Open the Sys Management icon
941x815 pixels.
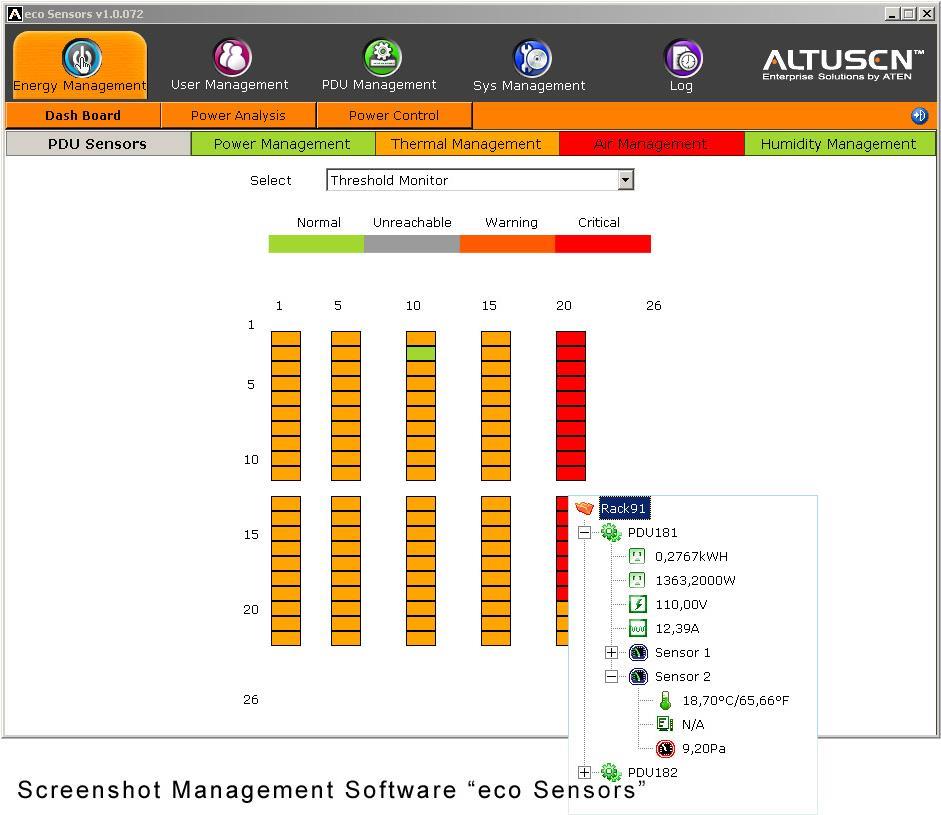[x=531, y=58]
